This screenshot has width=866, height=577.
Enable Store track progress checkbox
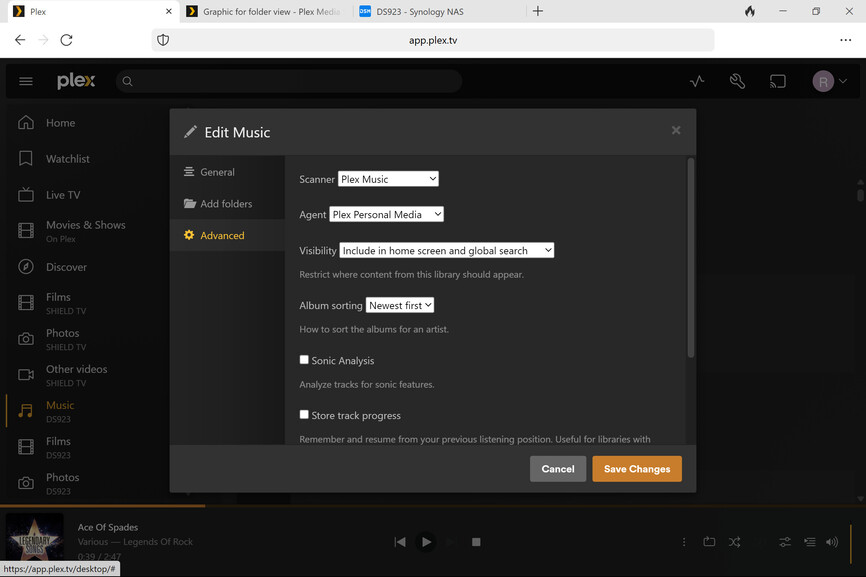pos(304,414)
